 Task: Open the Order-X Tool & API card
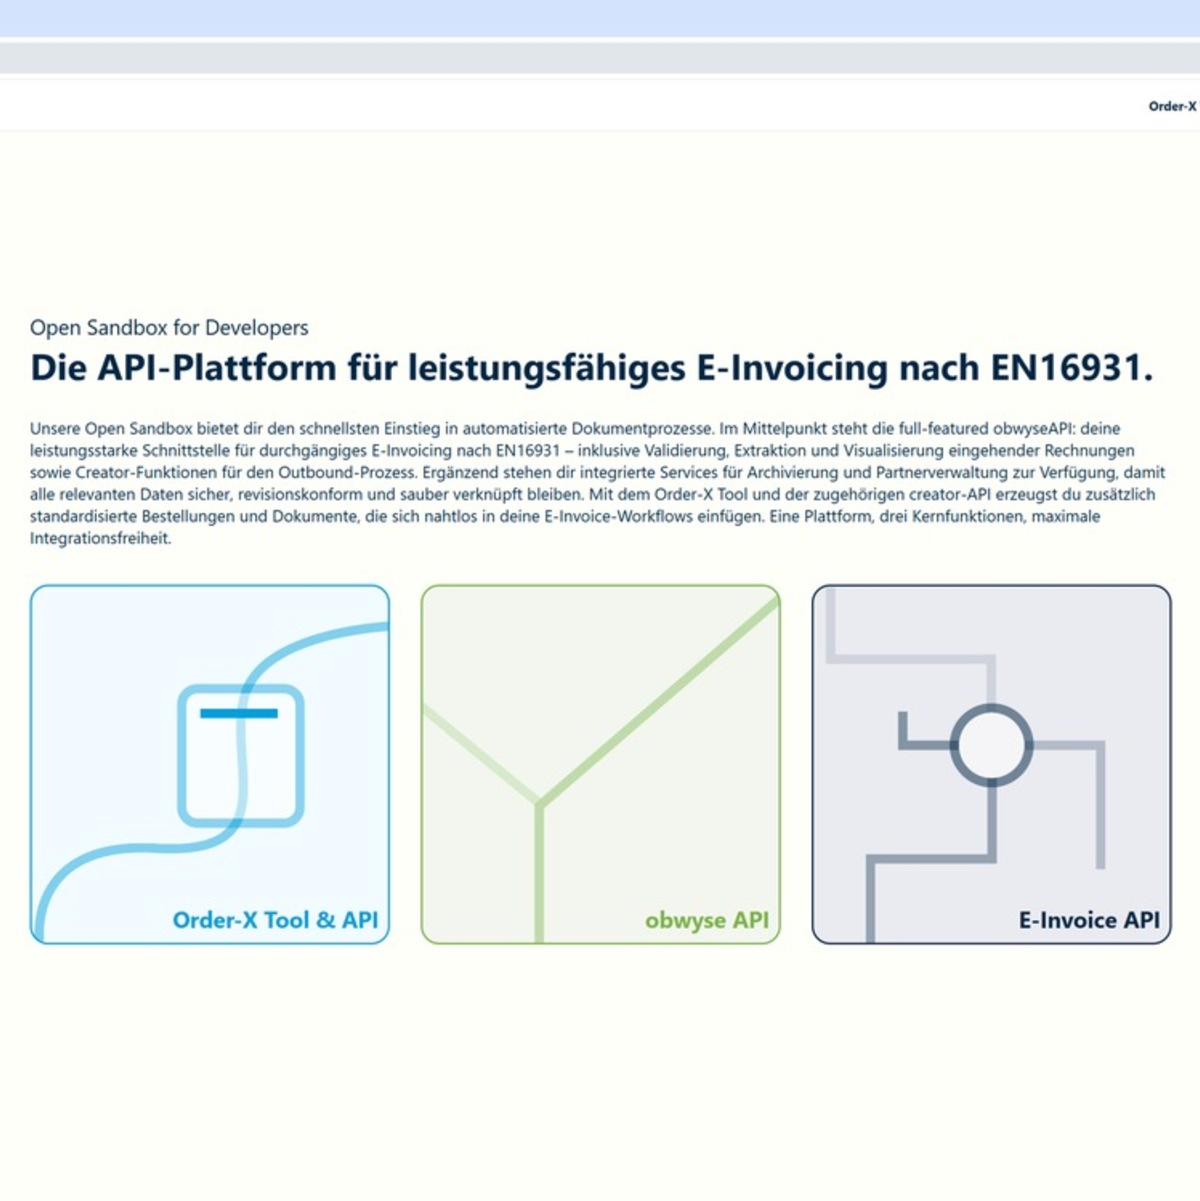210,765
